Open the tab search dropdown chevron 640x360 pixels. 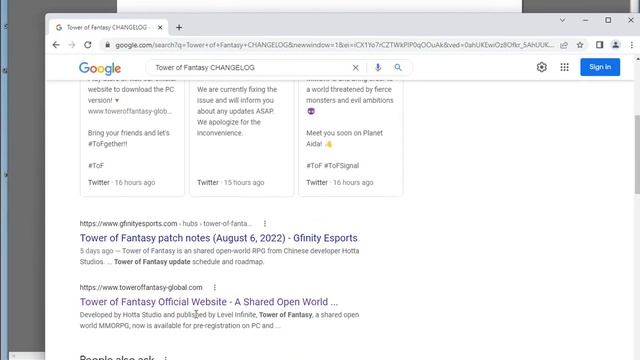(562, 20)
